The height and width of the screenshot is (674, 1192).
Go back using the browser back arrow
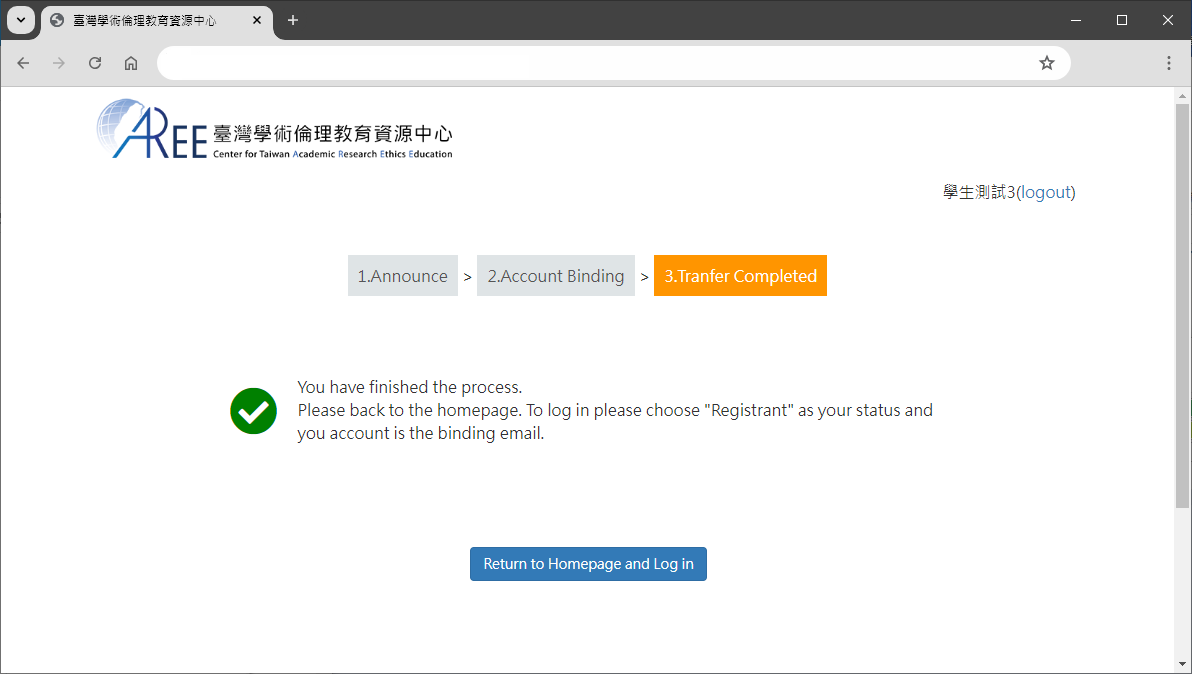click(23, 63)
